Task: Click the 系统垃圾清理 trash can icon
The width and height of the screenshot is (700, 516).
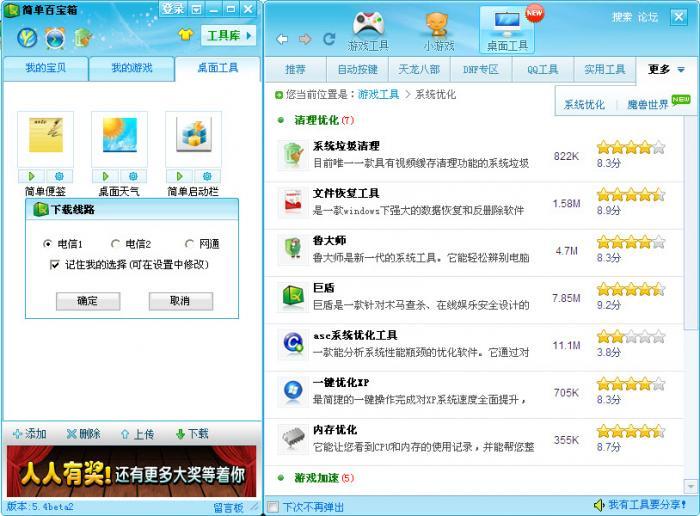Action: tap(292, 155)
